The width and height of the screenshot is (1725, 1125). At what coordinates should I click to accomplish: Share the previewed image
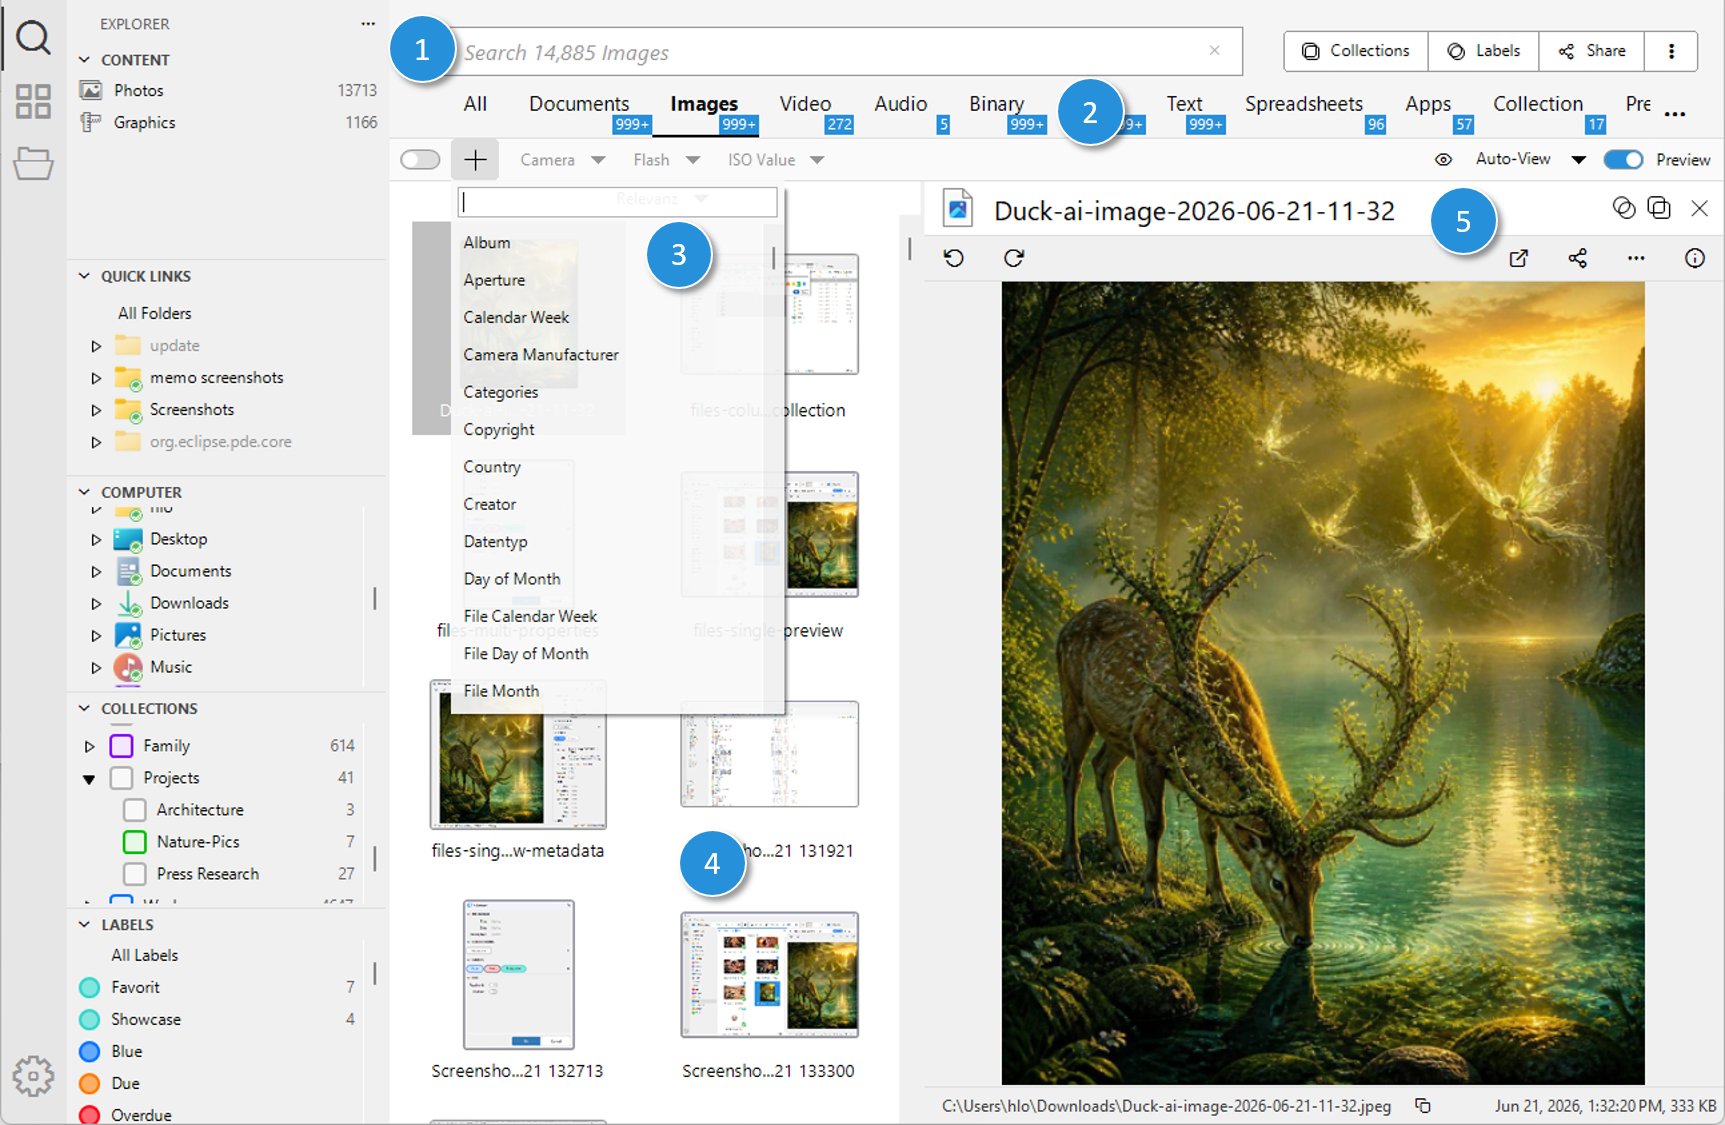click(x=1578, y=259)
